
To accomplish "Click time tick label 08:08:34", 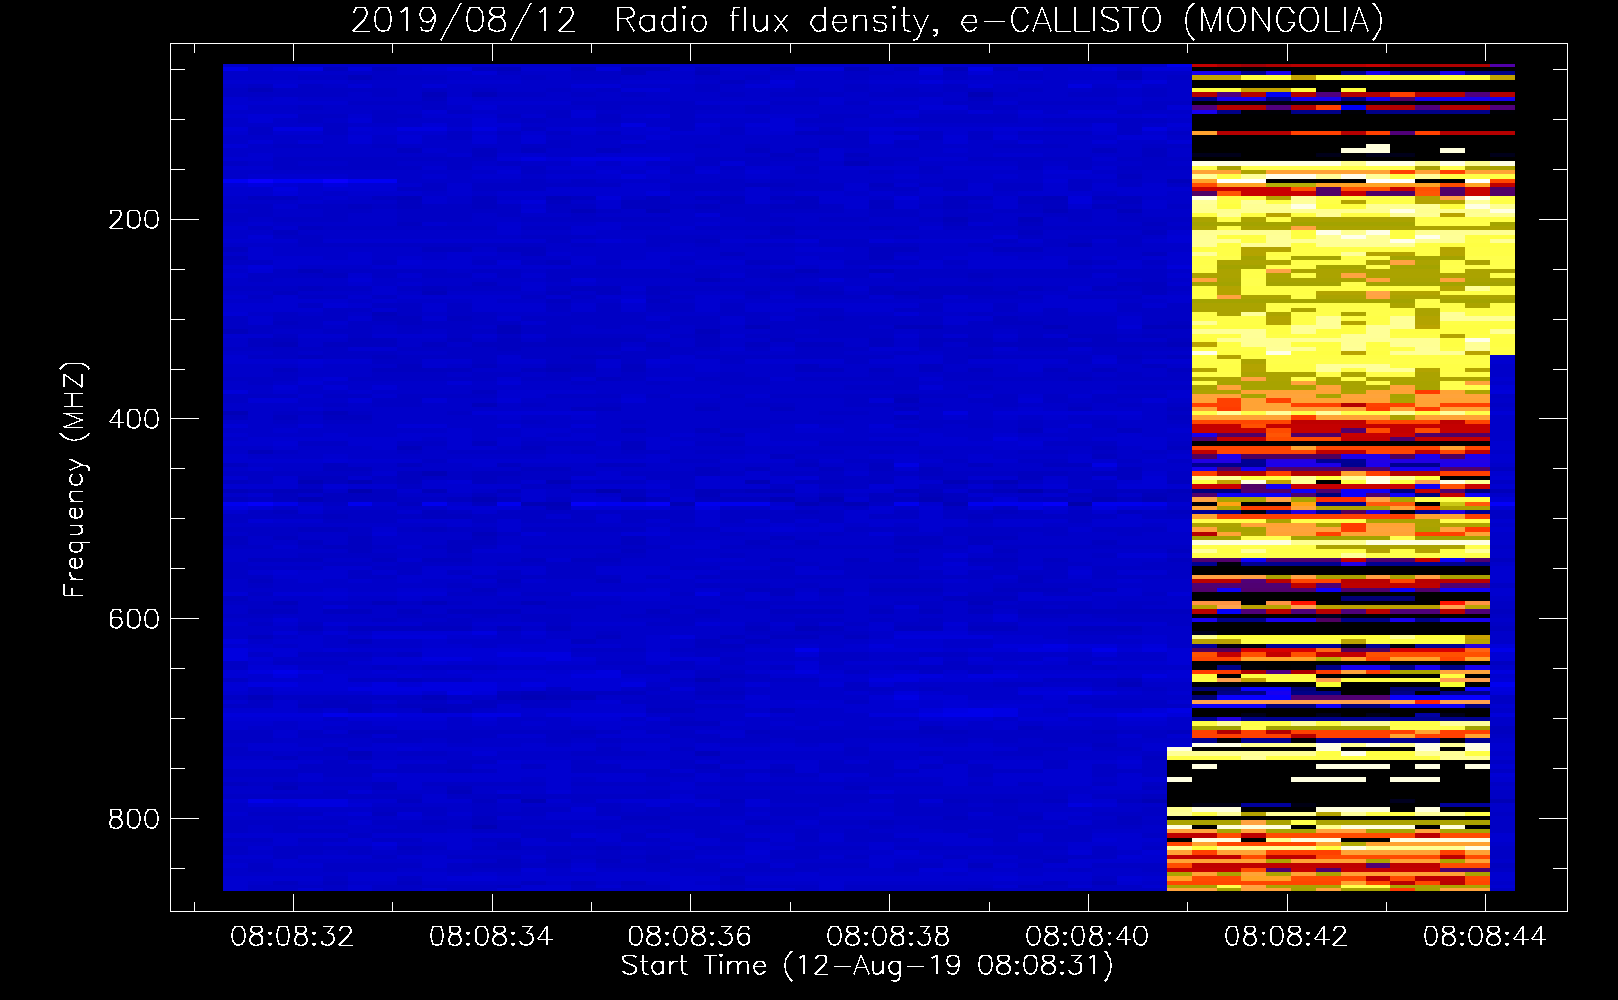I will pos(491,937).
